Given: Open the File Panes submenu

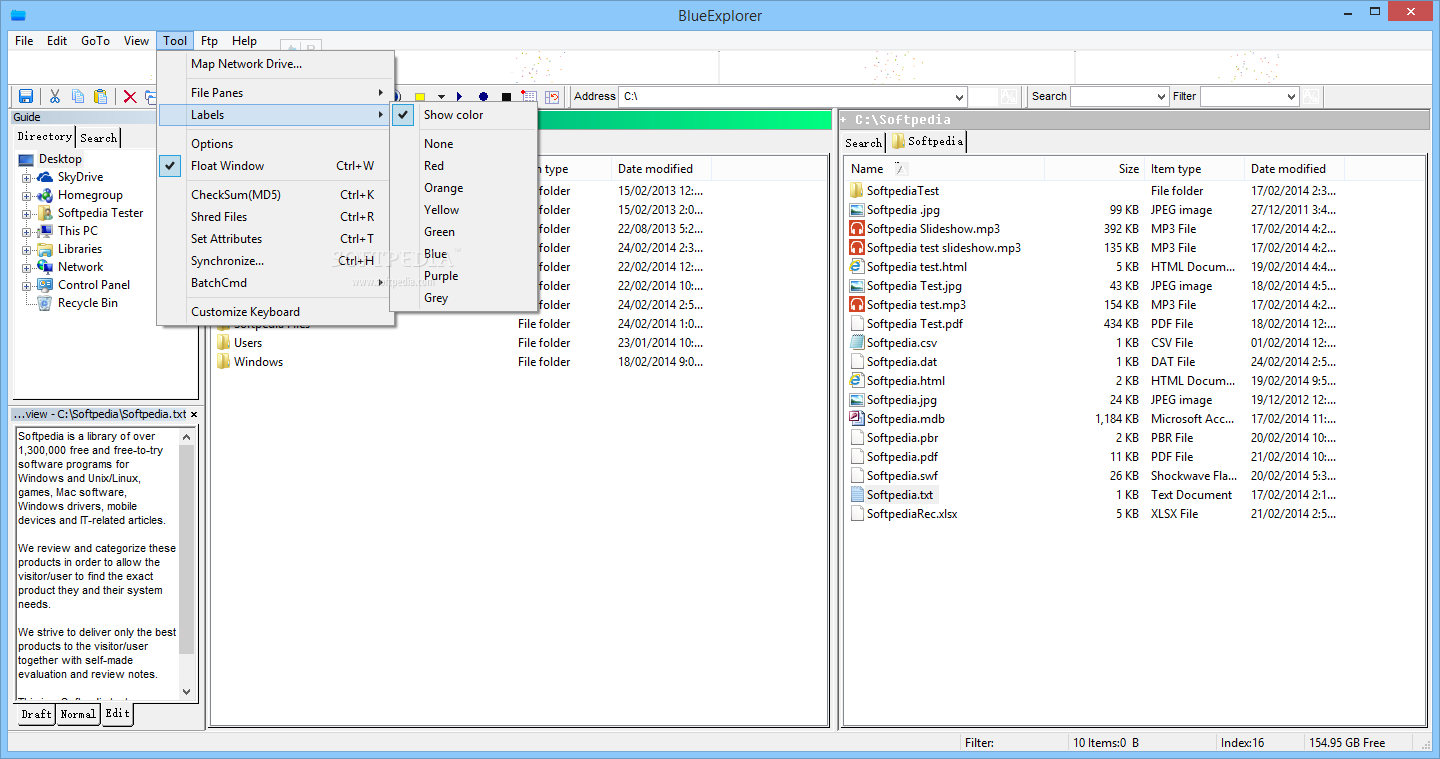Looking at the screenshot, I should click(x=276, y=93).
